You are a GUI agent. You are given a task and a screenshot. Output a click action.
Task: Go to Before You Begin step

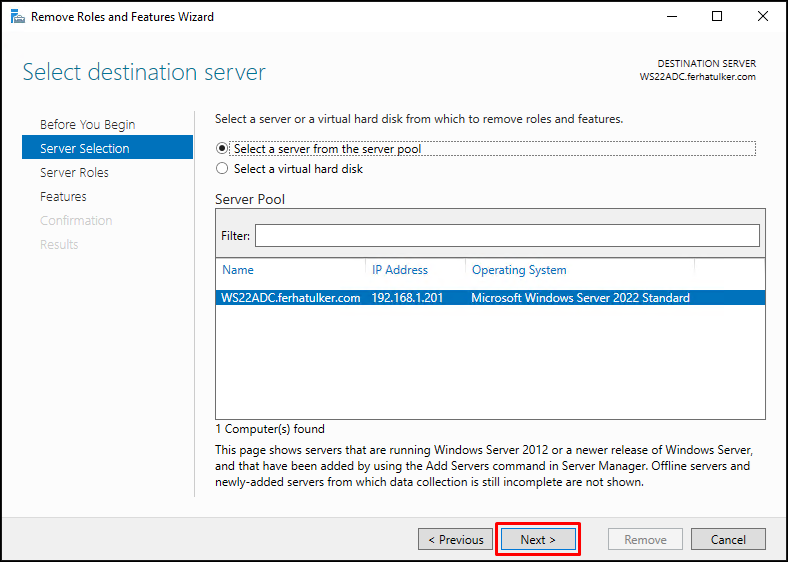[87, 124]
